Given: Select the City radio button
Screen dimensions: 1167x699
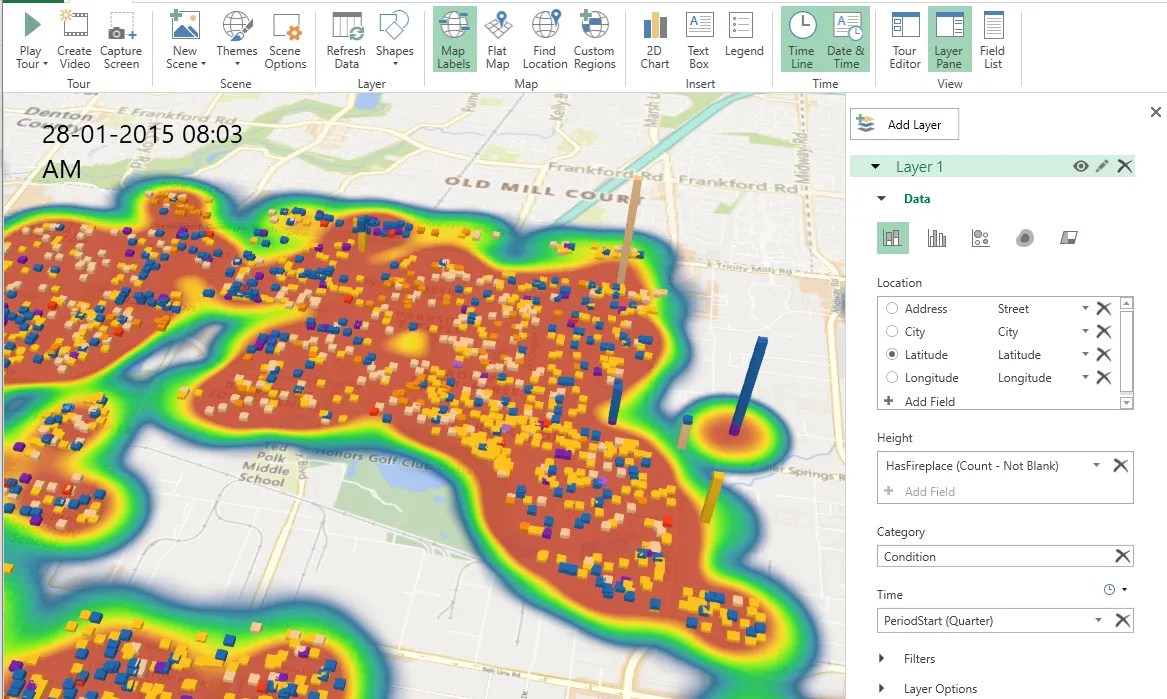Looking at the screenshot, I should pos(891,331).
